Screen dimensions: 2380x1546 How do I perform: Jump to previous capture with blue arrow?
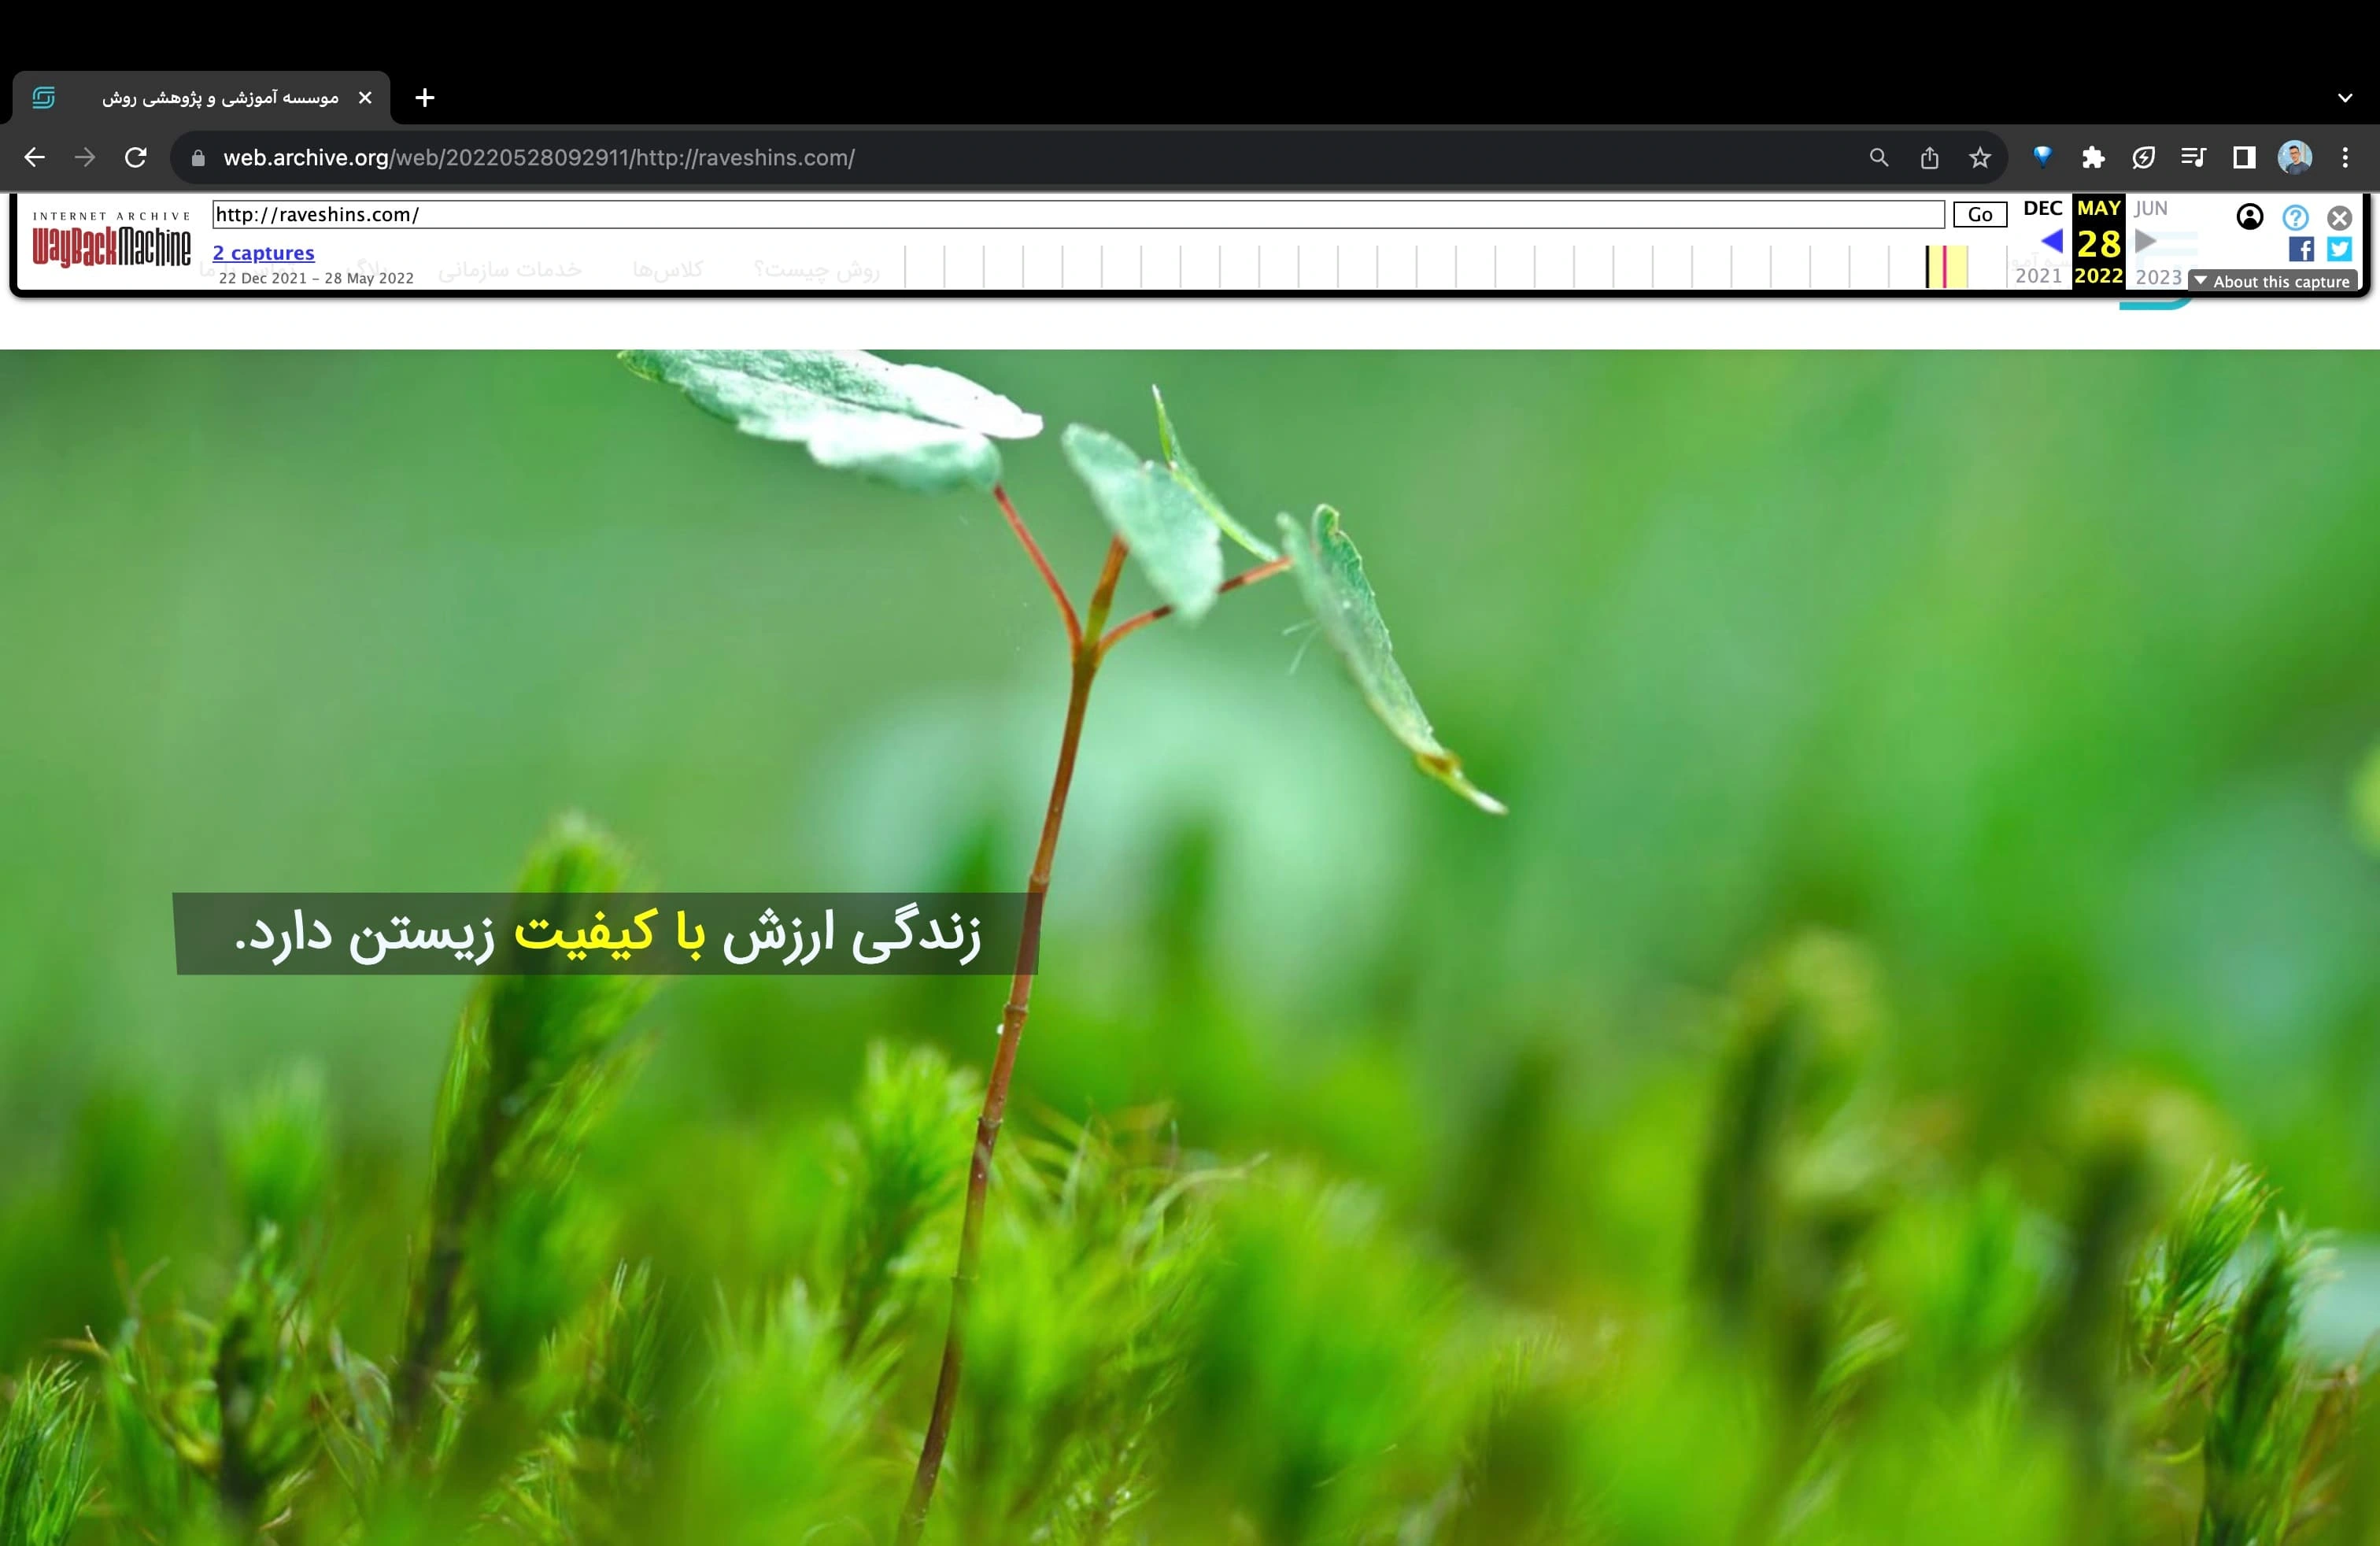2051,241
